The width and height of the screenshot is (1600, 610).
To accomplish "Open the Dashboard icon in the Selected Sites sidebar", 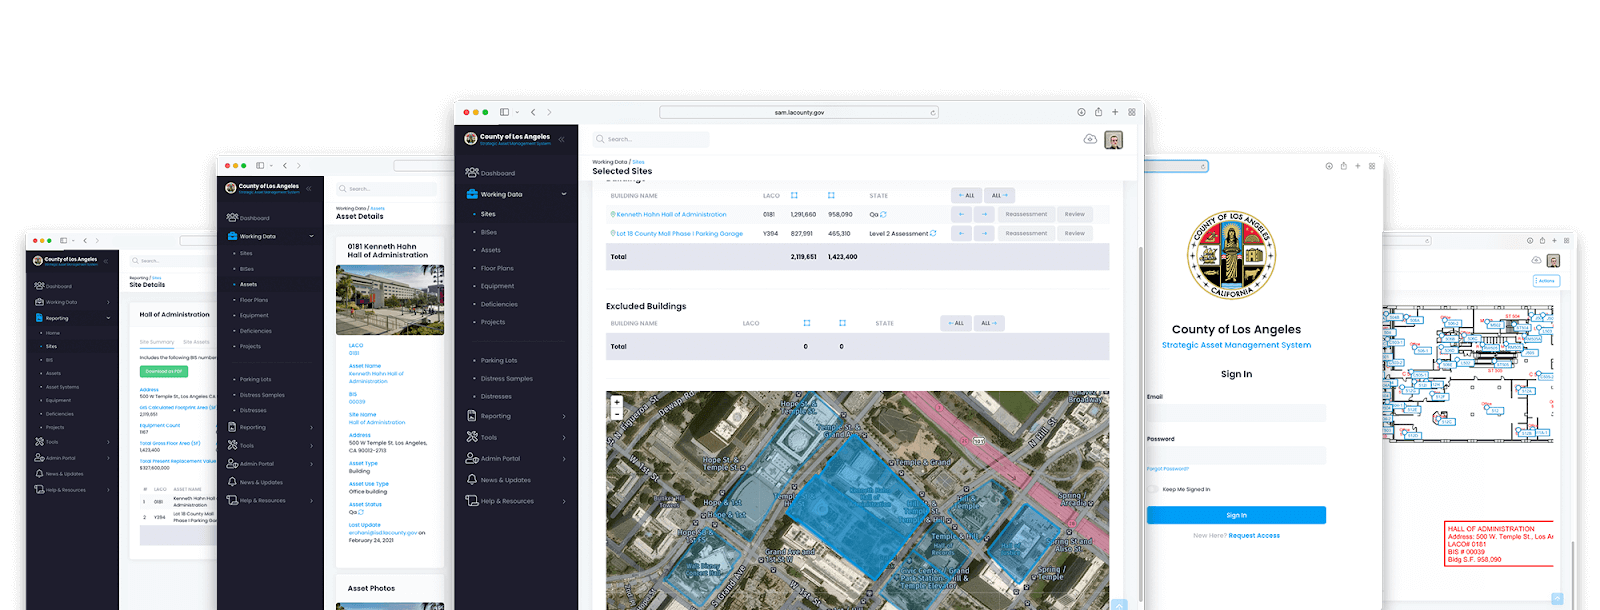I will point(472,173).
